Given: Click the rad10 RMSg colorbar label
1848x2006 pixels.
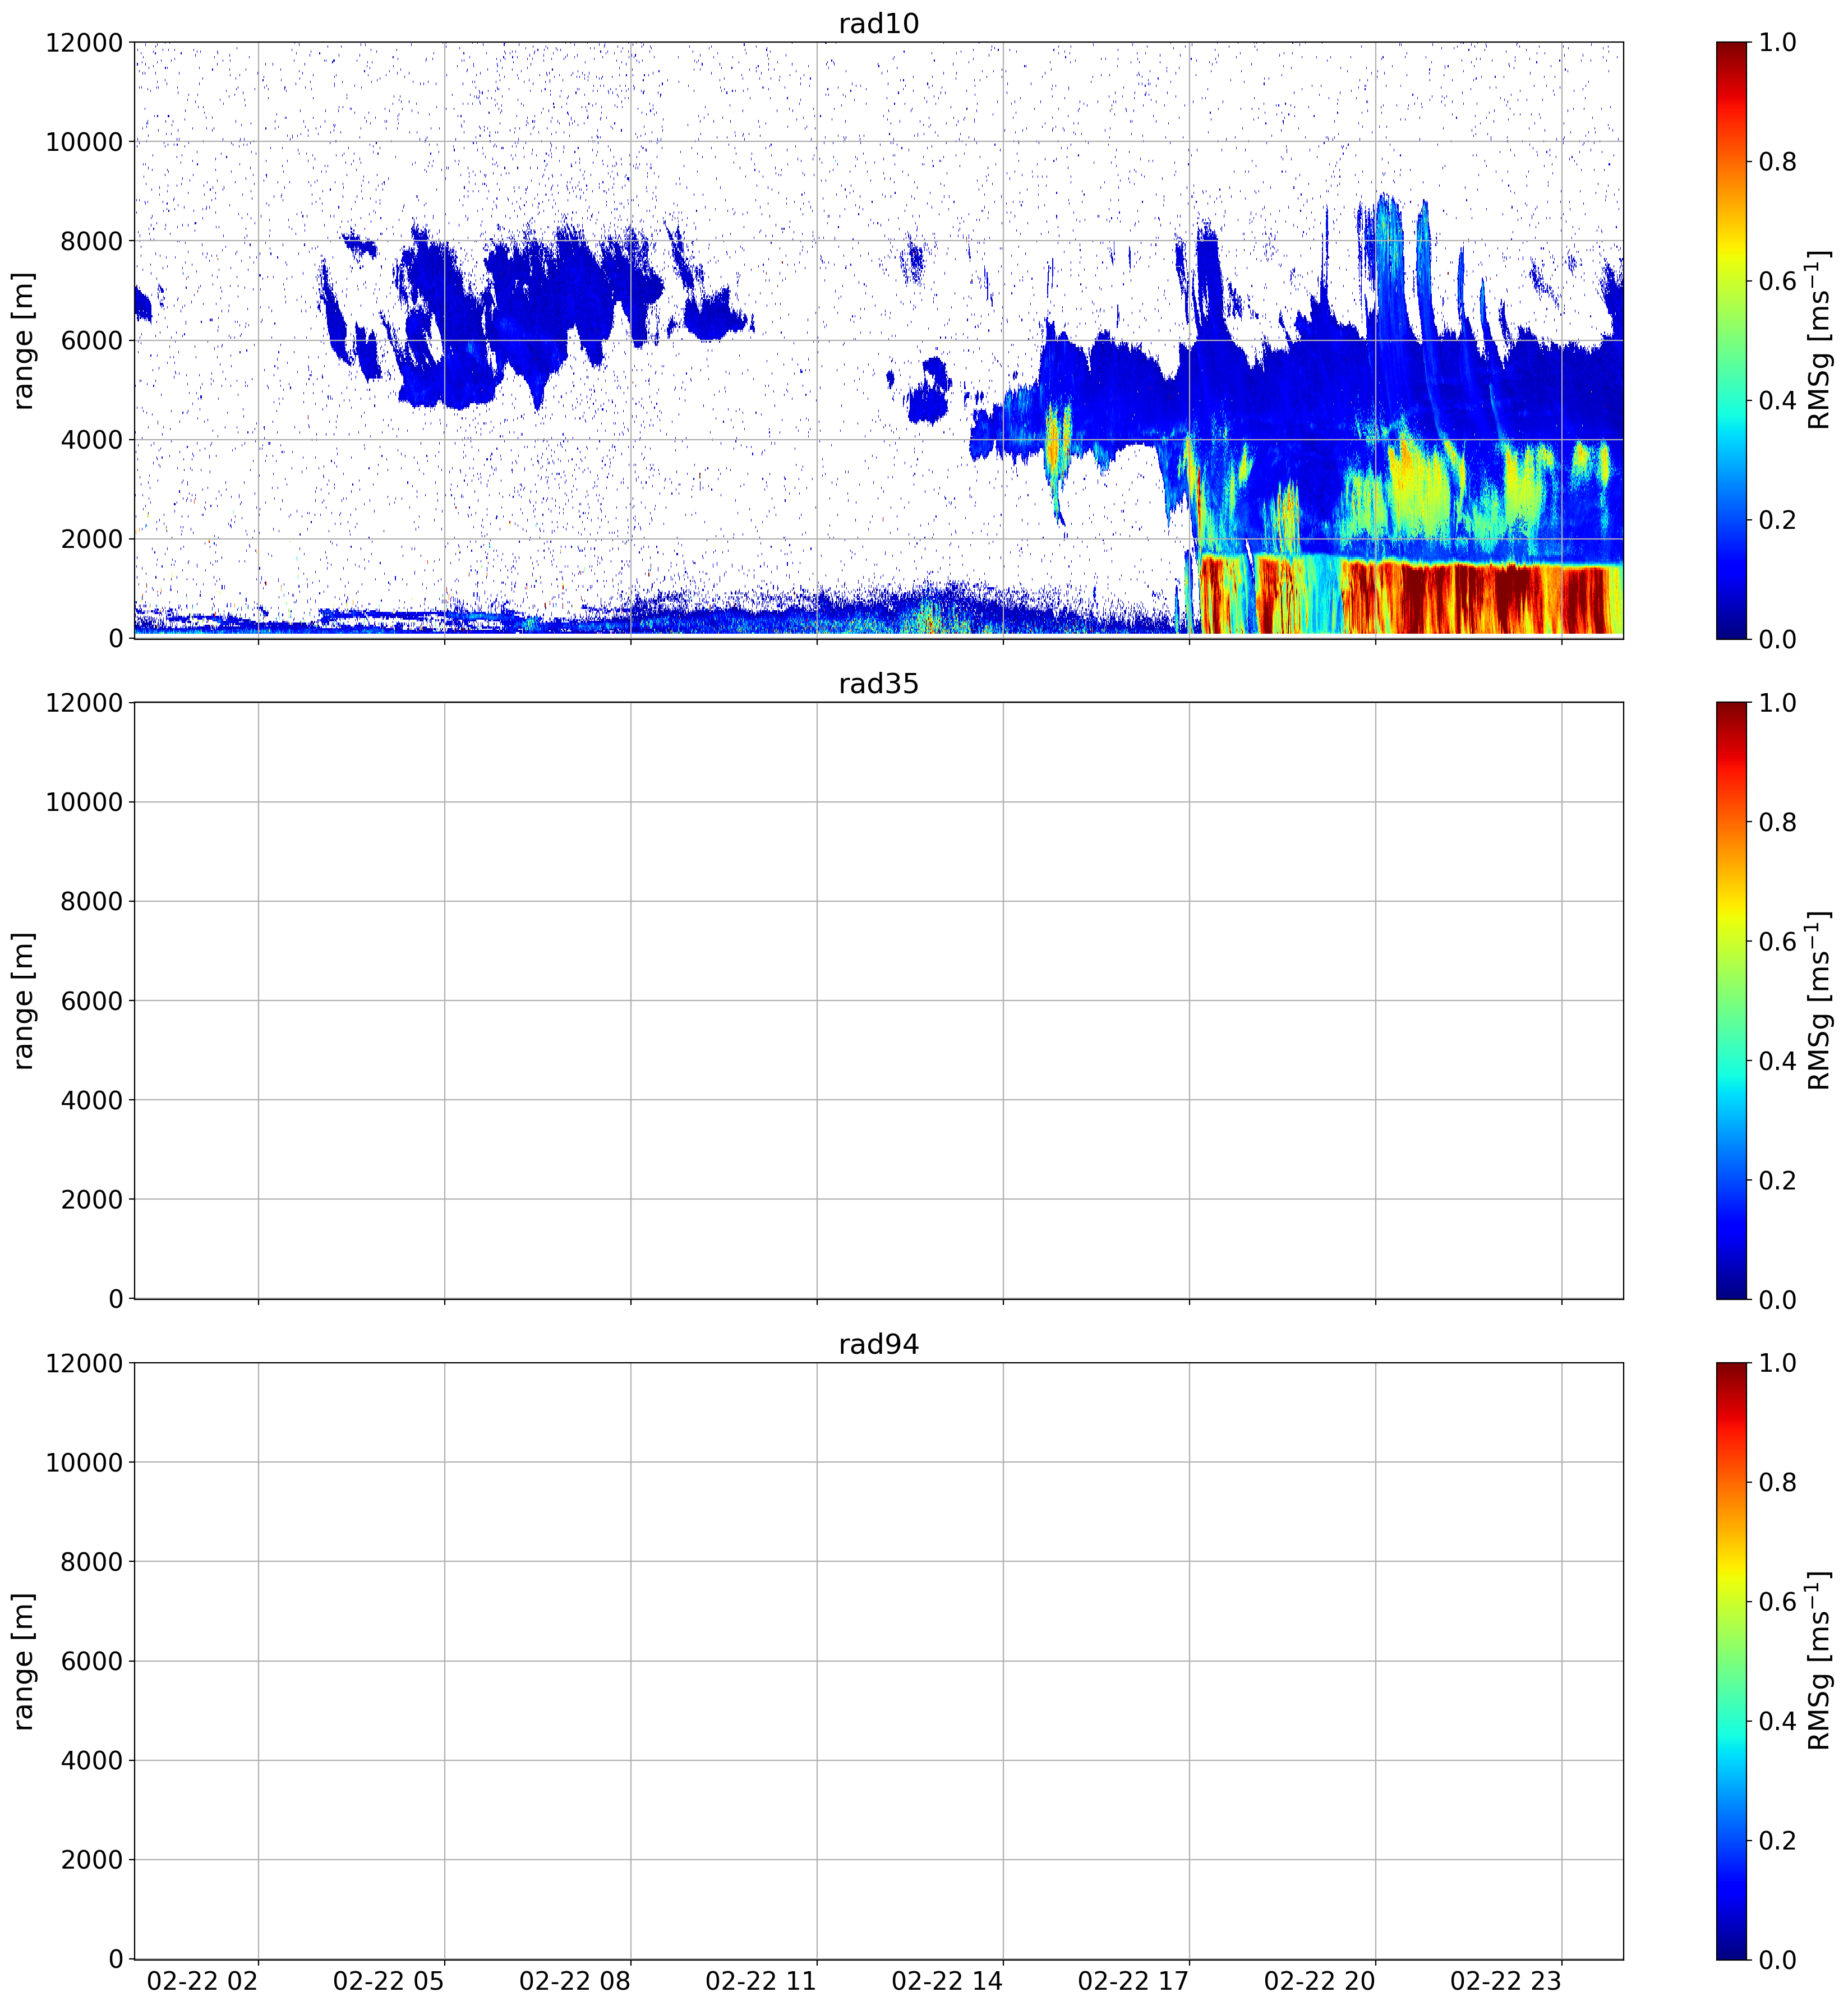Looking at the screenshot, I should (x=1819, y=340).
